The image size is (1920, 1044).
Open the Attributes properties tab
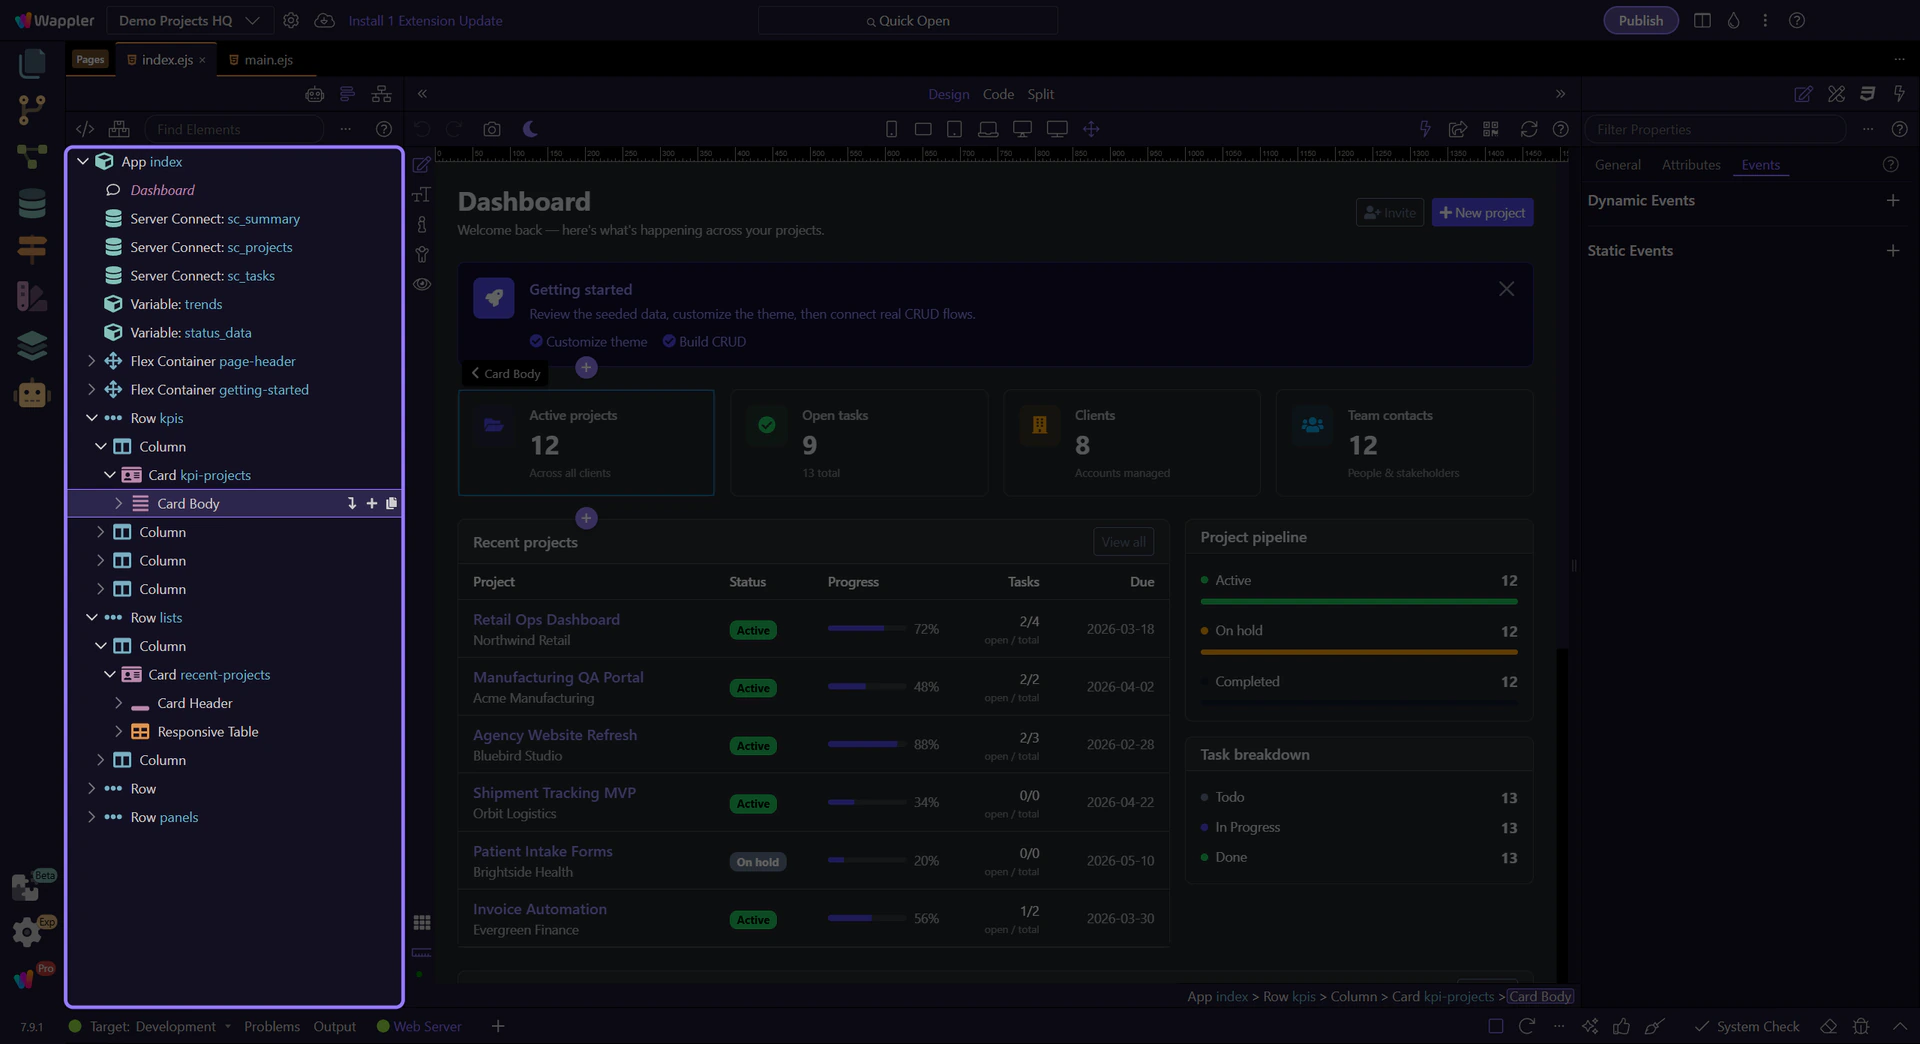pos(1691,165)
